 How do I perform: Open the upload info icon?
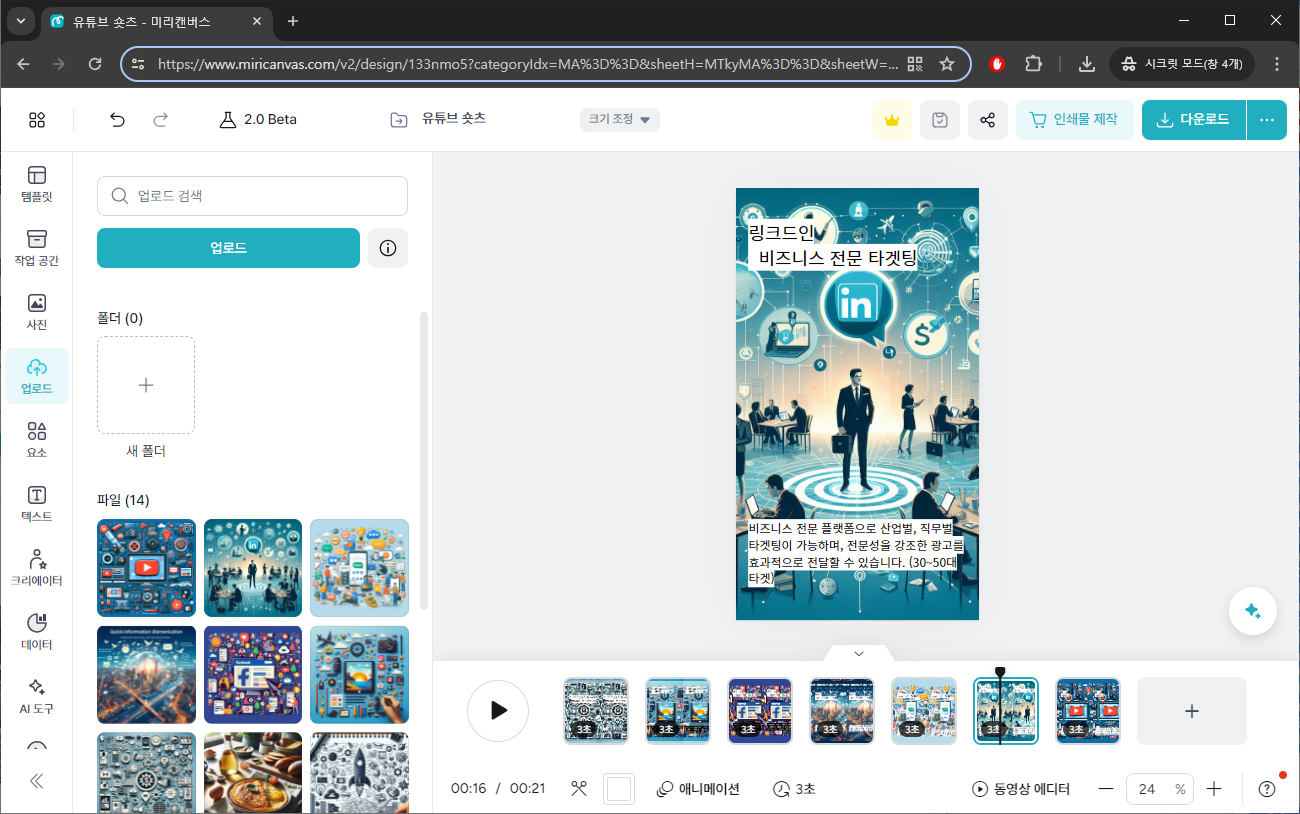(388, 248)
